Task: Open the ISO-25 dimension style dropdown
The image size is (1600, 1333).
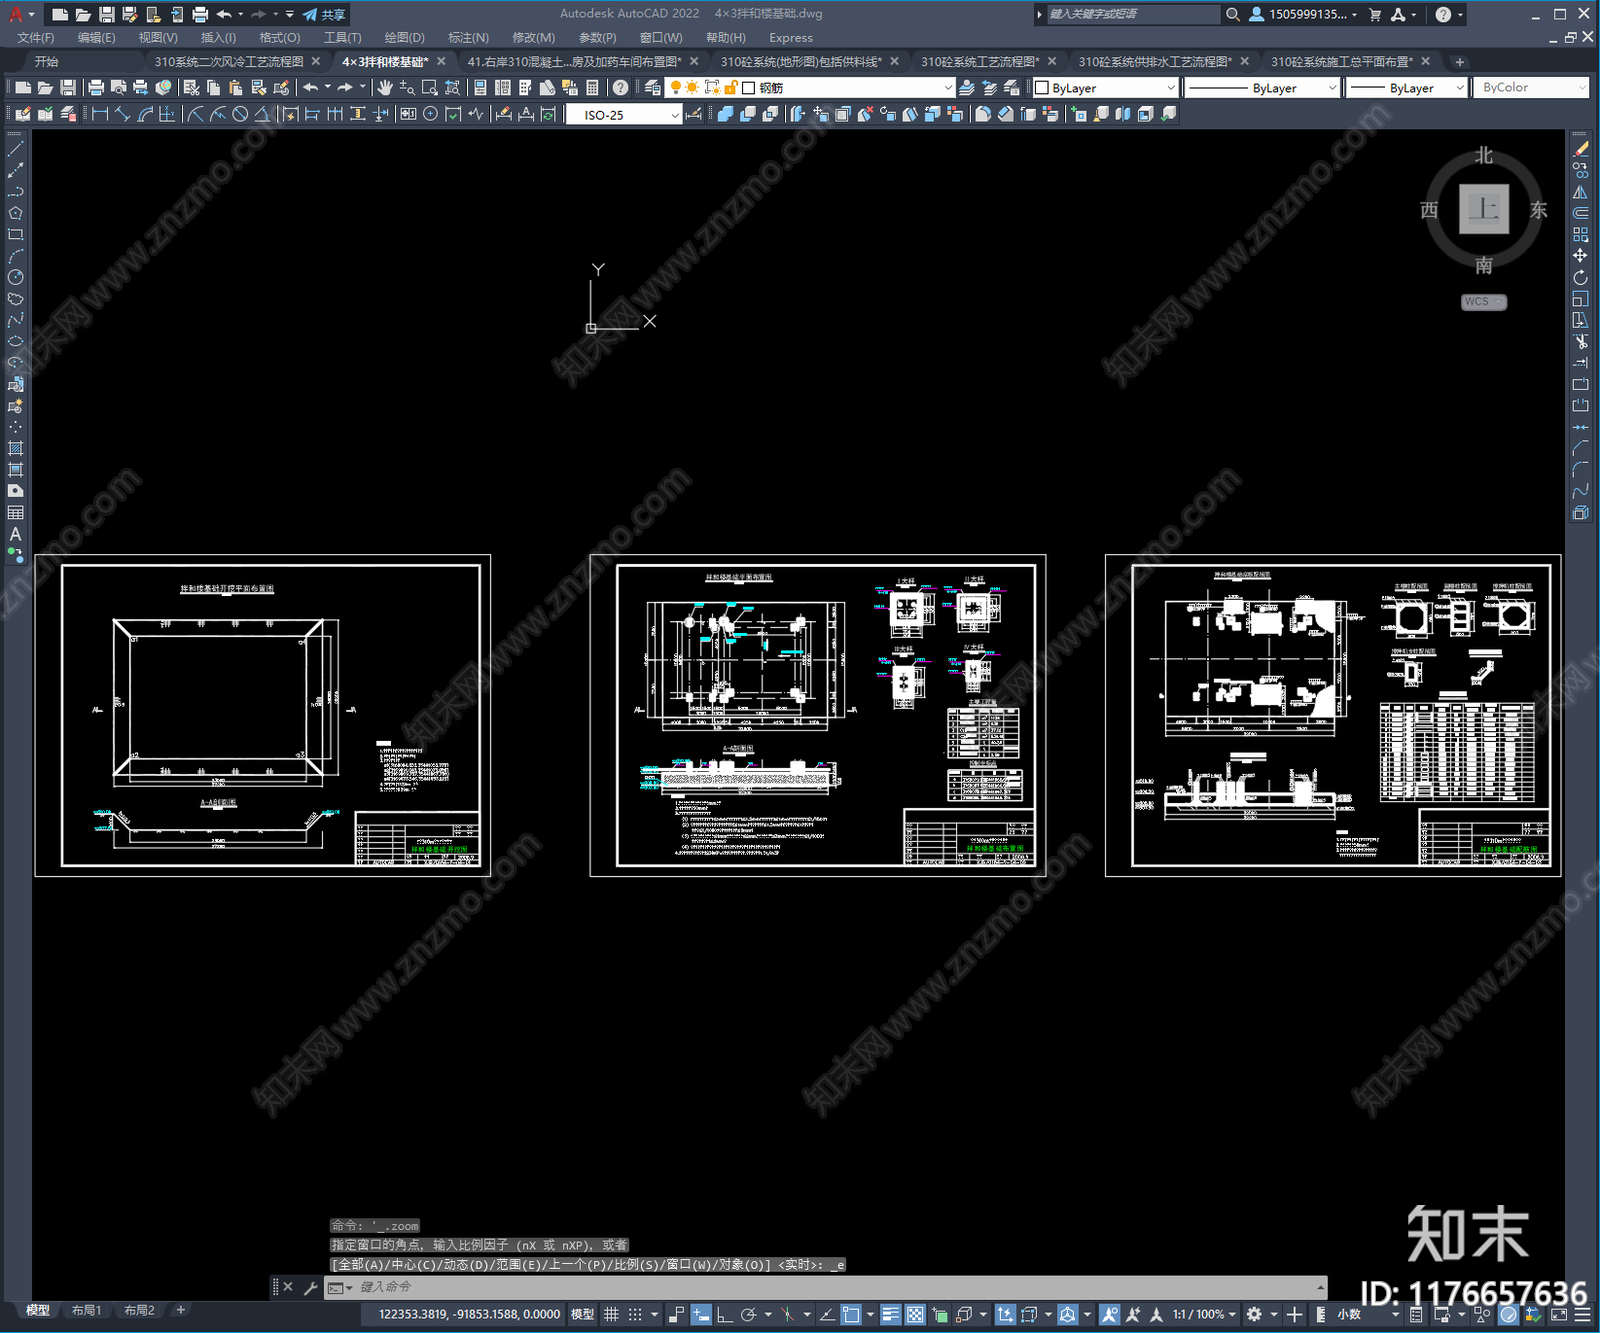Action: coord(624,115)
